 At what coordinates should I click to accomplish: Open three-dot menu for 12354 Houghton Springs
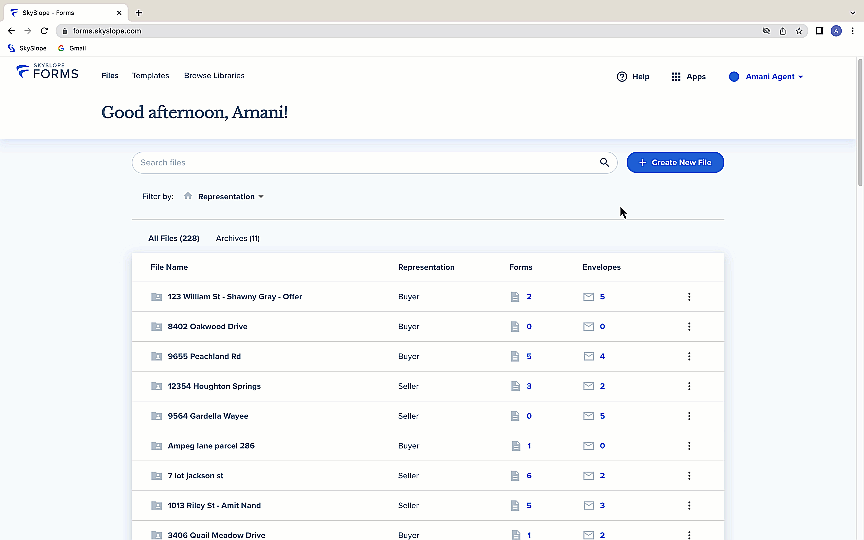click(689, 386)
